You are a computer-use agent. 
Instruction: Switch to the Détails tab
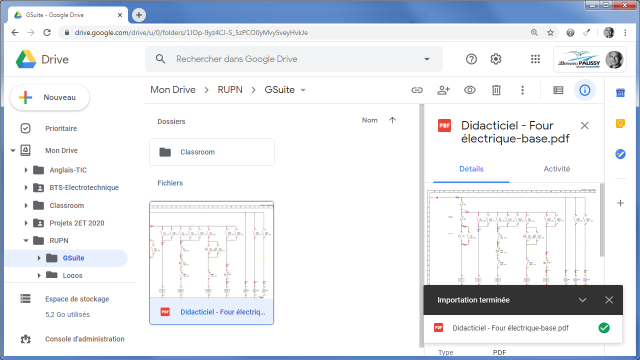click(471, 169)
